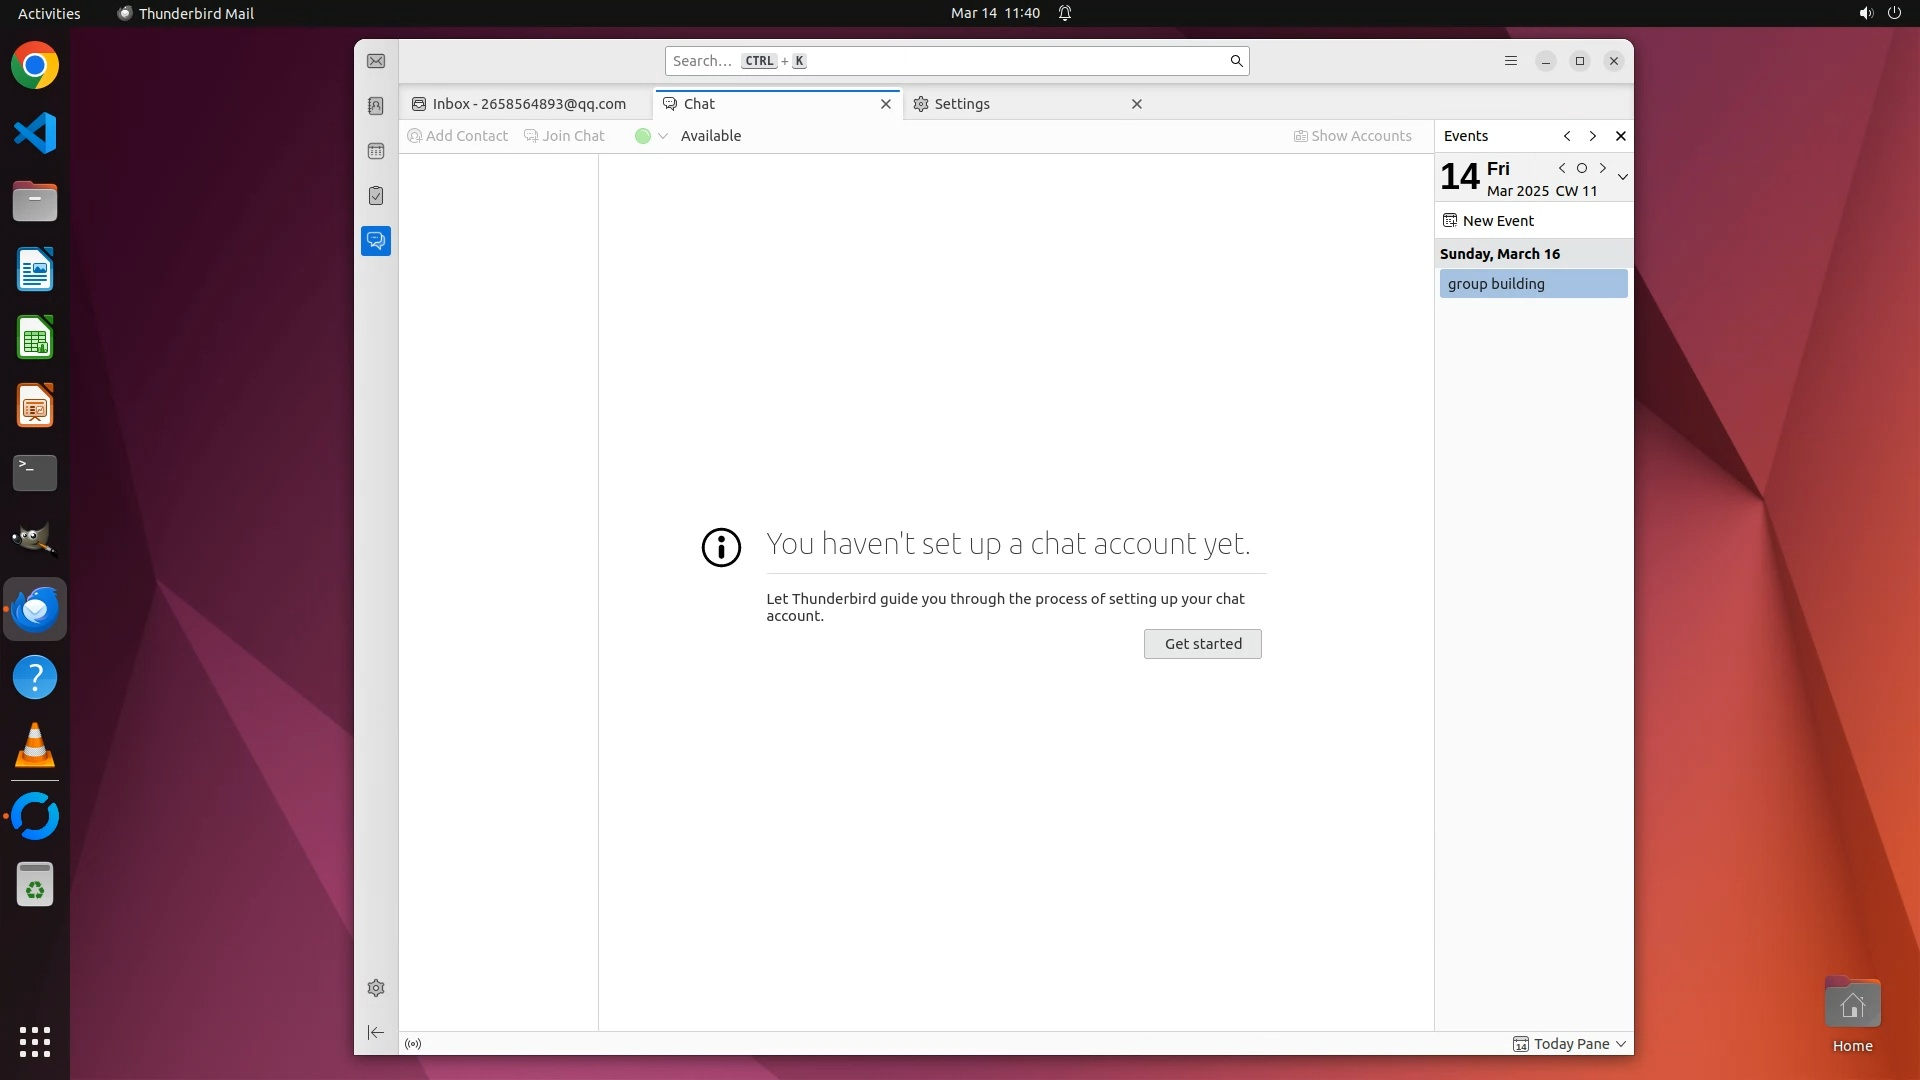Expand the mini calendar chevron

pyautogui.click(x=1622, y=177)
